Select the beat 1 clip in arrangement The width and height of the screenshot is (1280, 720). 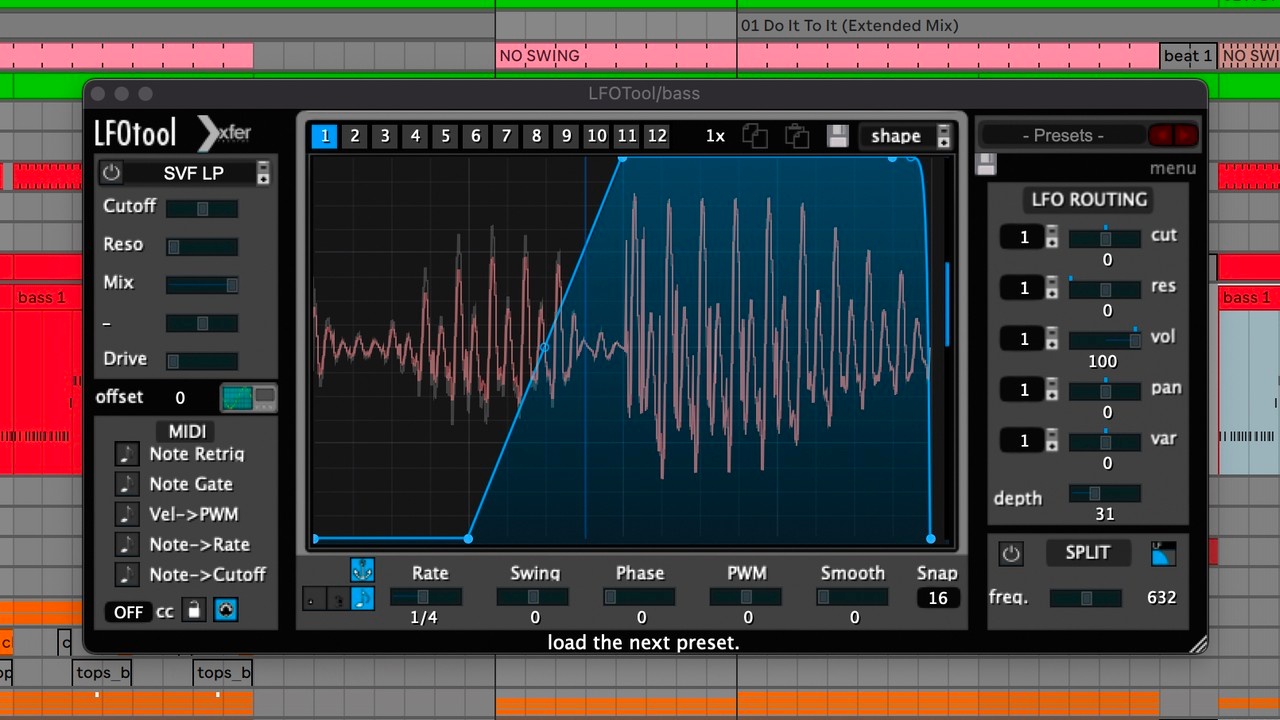1188,56
